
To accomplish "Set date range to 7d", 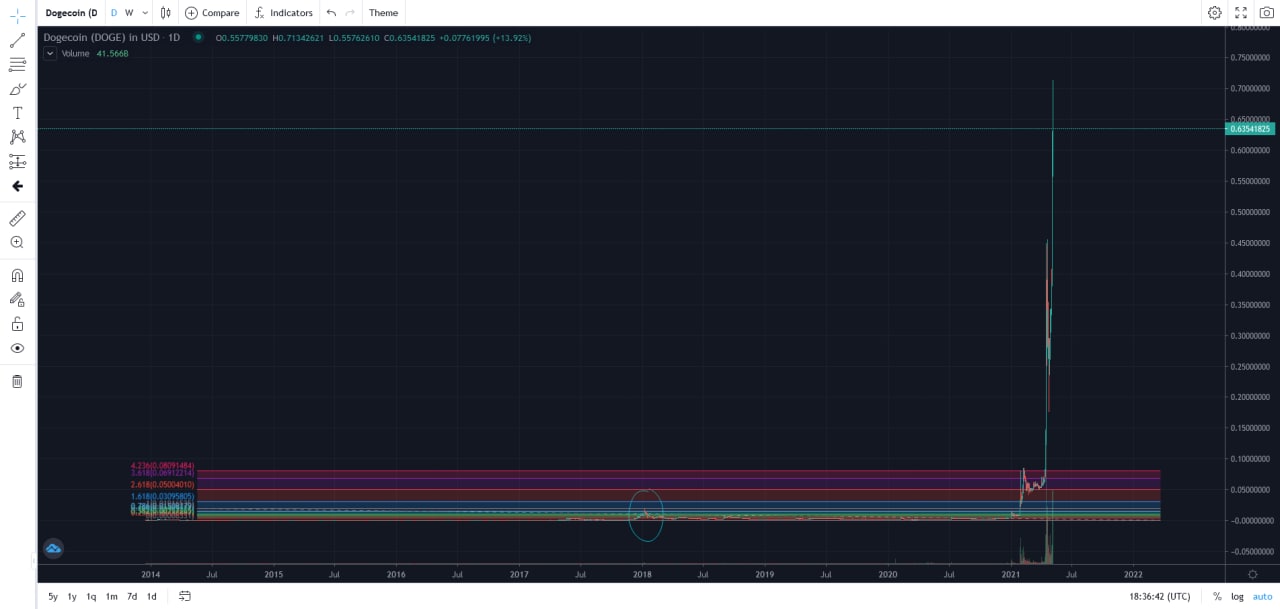I will [x=132, y=597].
